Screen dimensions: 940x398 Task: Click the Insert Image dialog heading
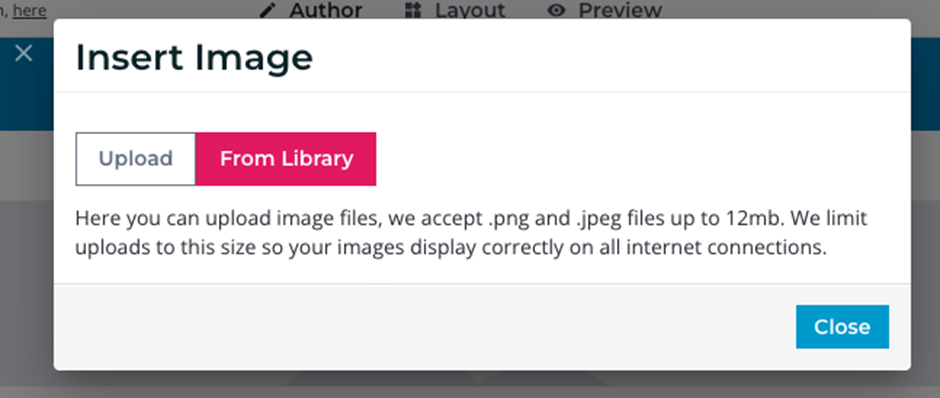coord(194,58)
